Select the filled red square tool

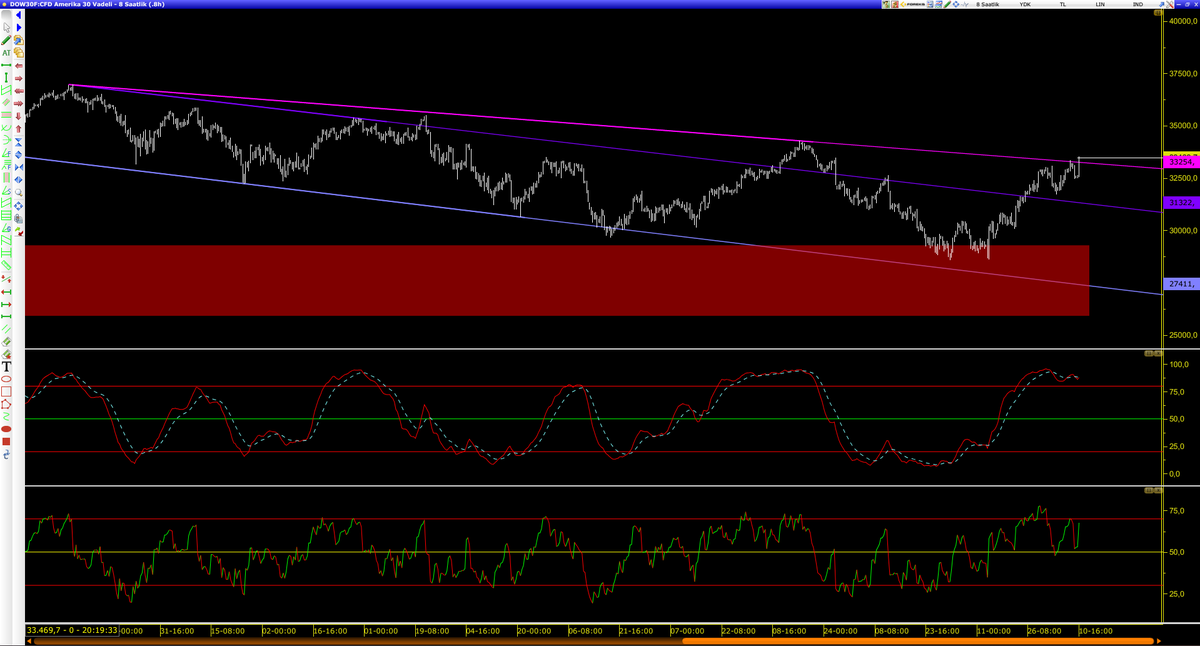6,441
